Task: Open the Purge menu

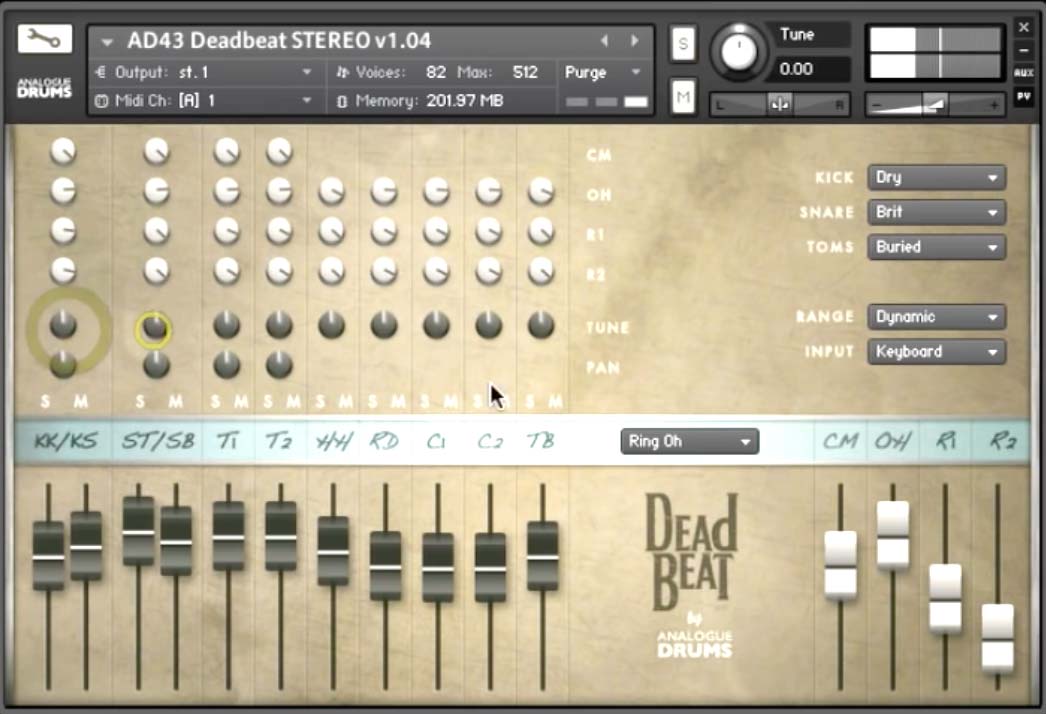Action: coord(603,72)
